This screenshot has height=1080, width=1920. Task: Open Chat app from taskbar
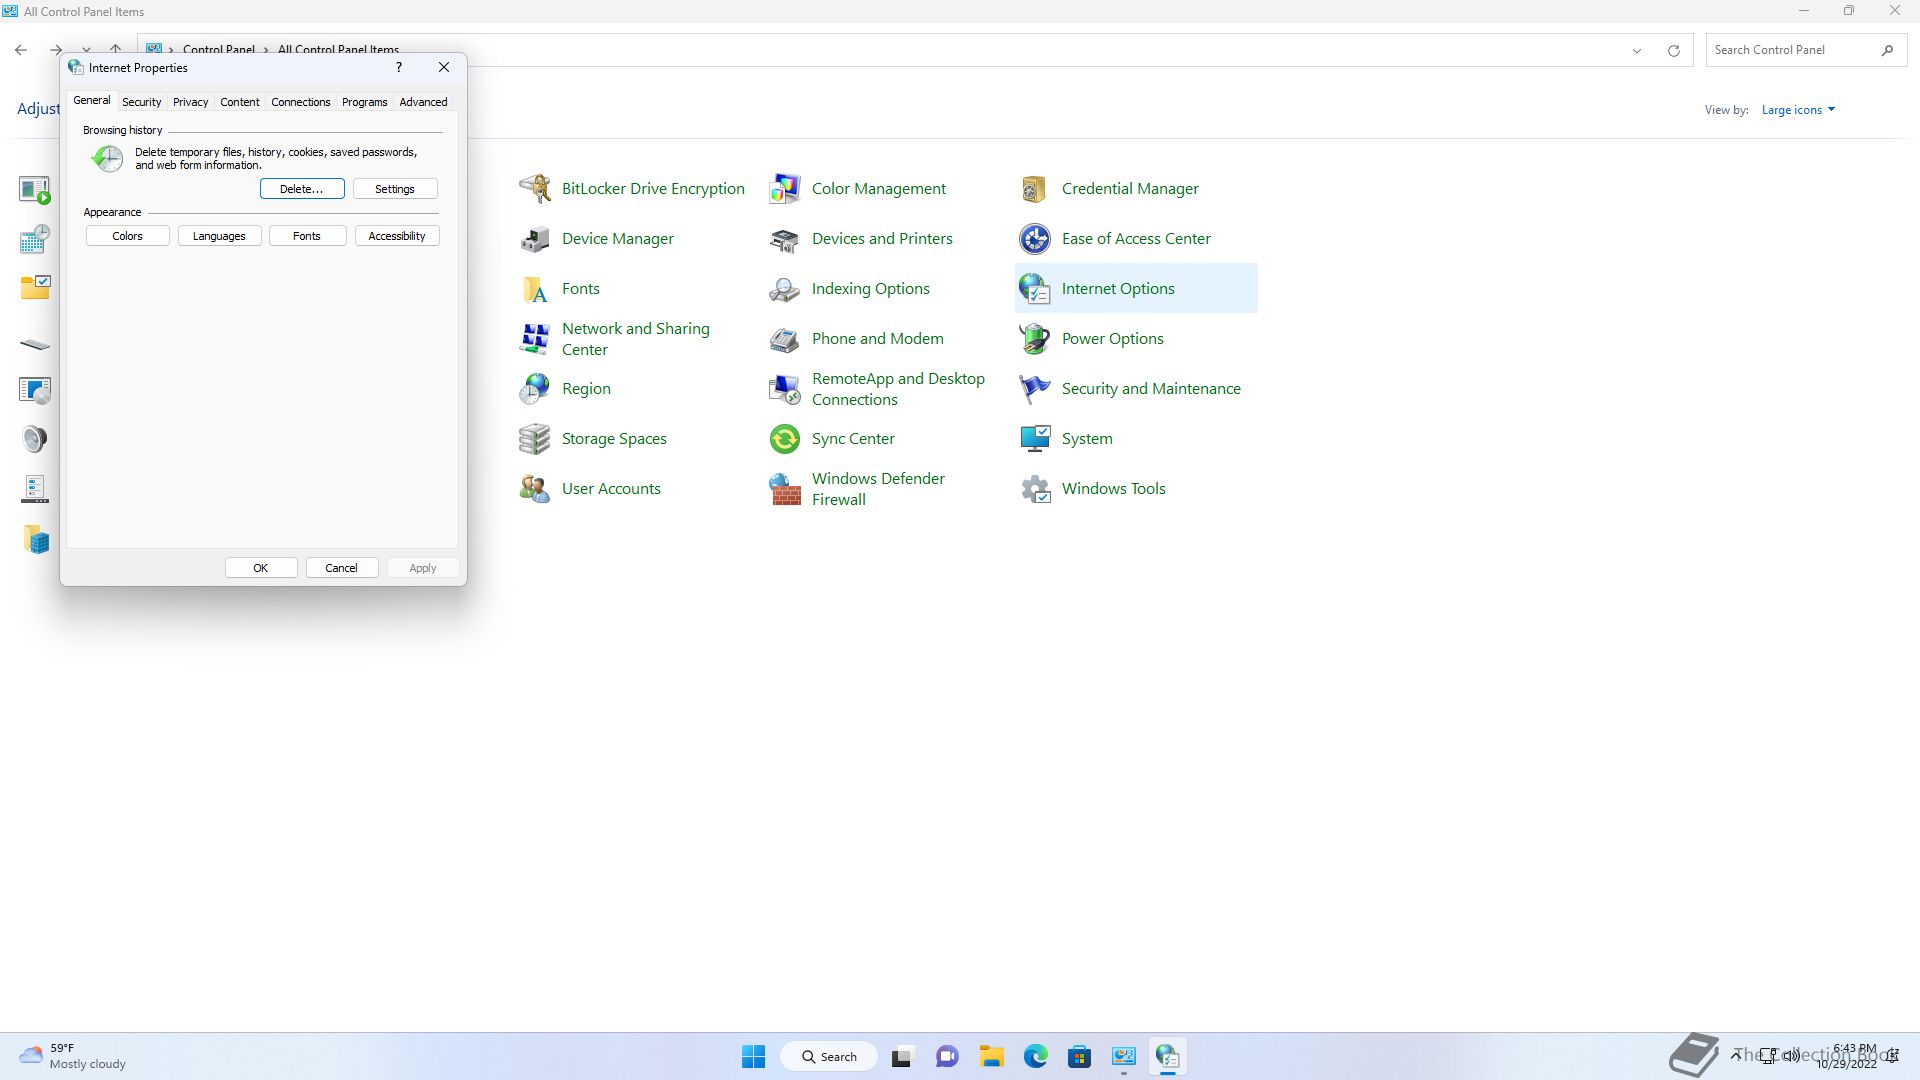pos(947,1056)
